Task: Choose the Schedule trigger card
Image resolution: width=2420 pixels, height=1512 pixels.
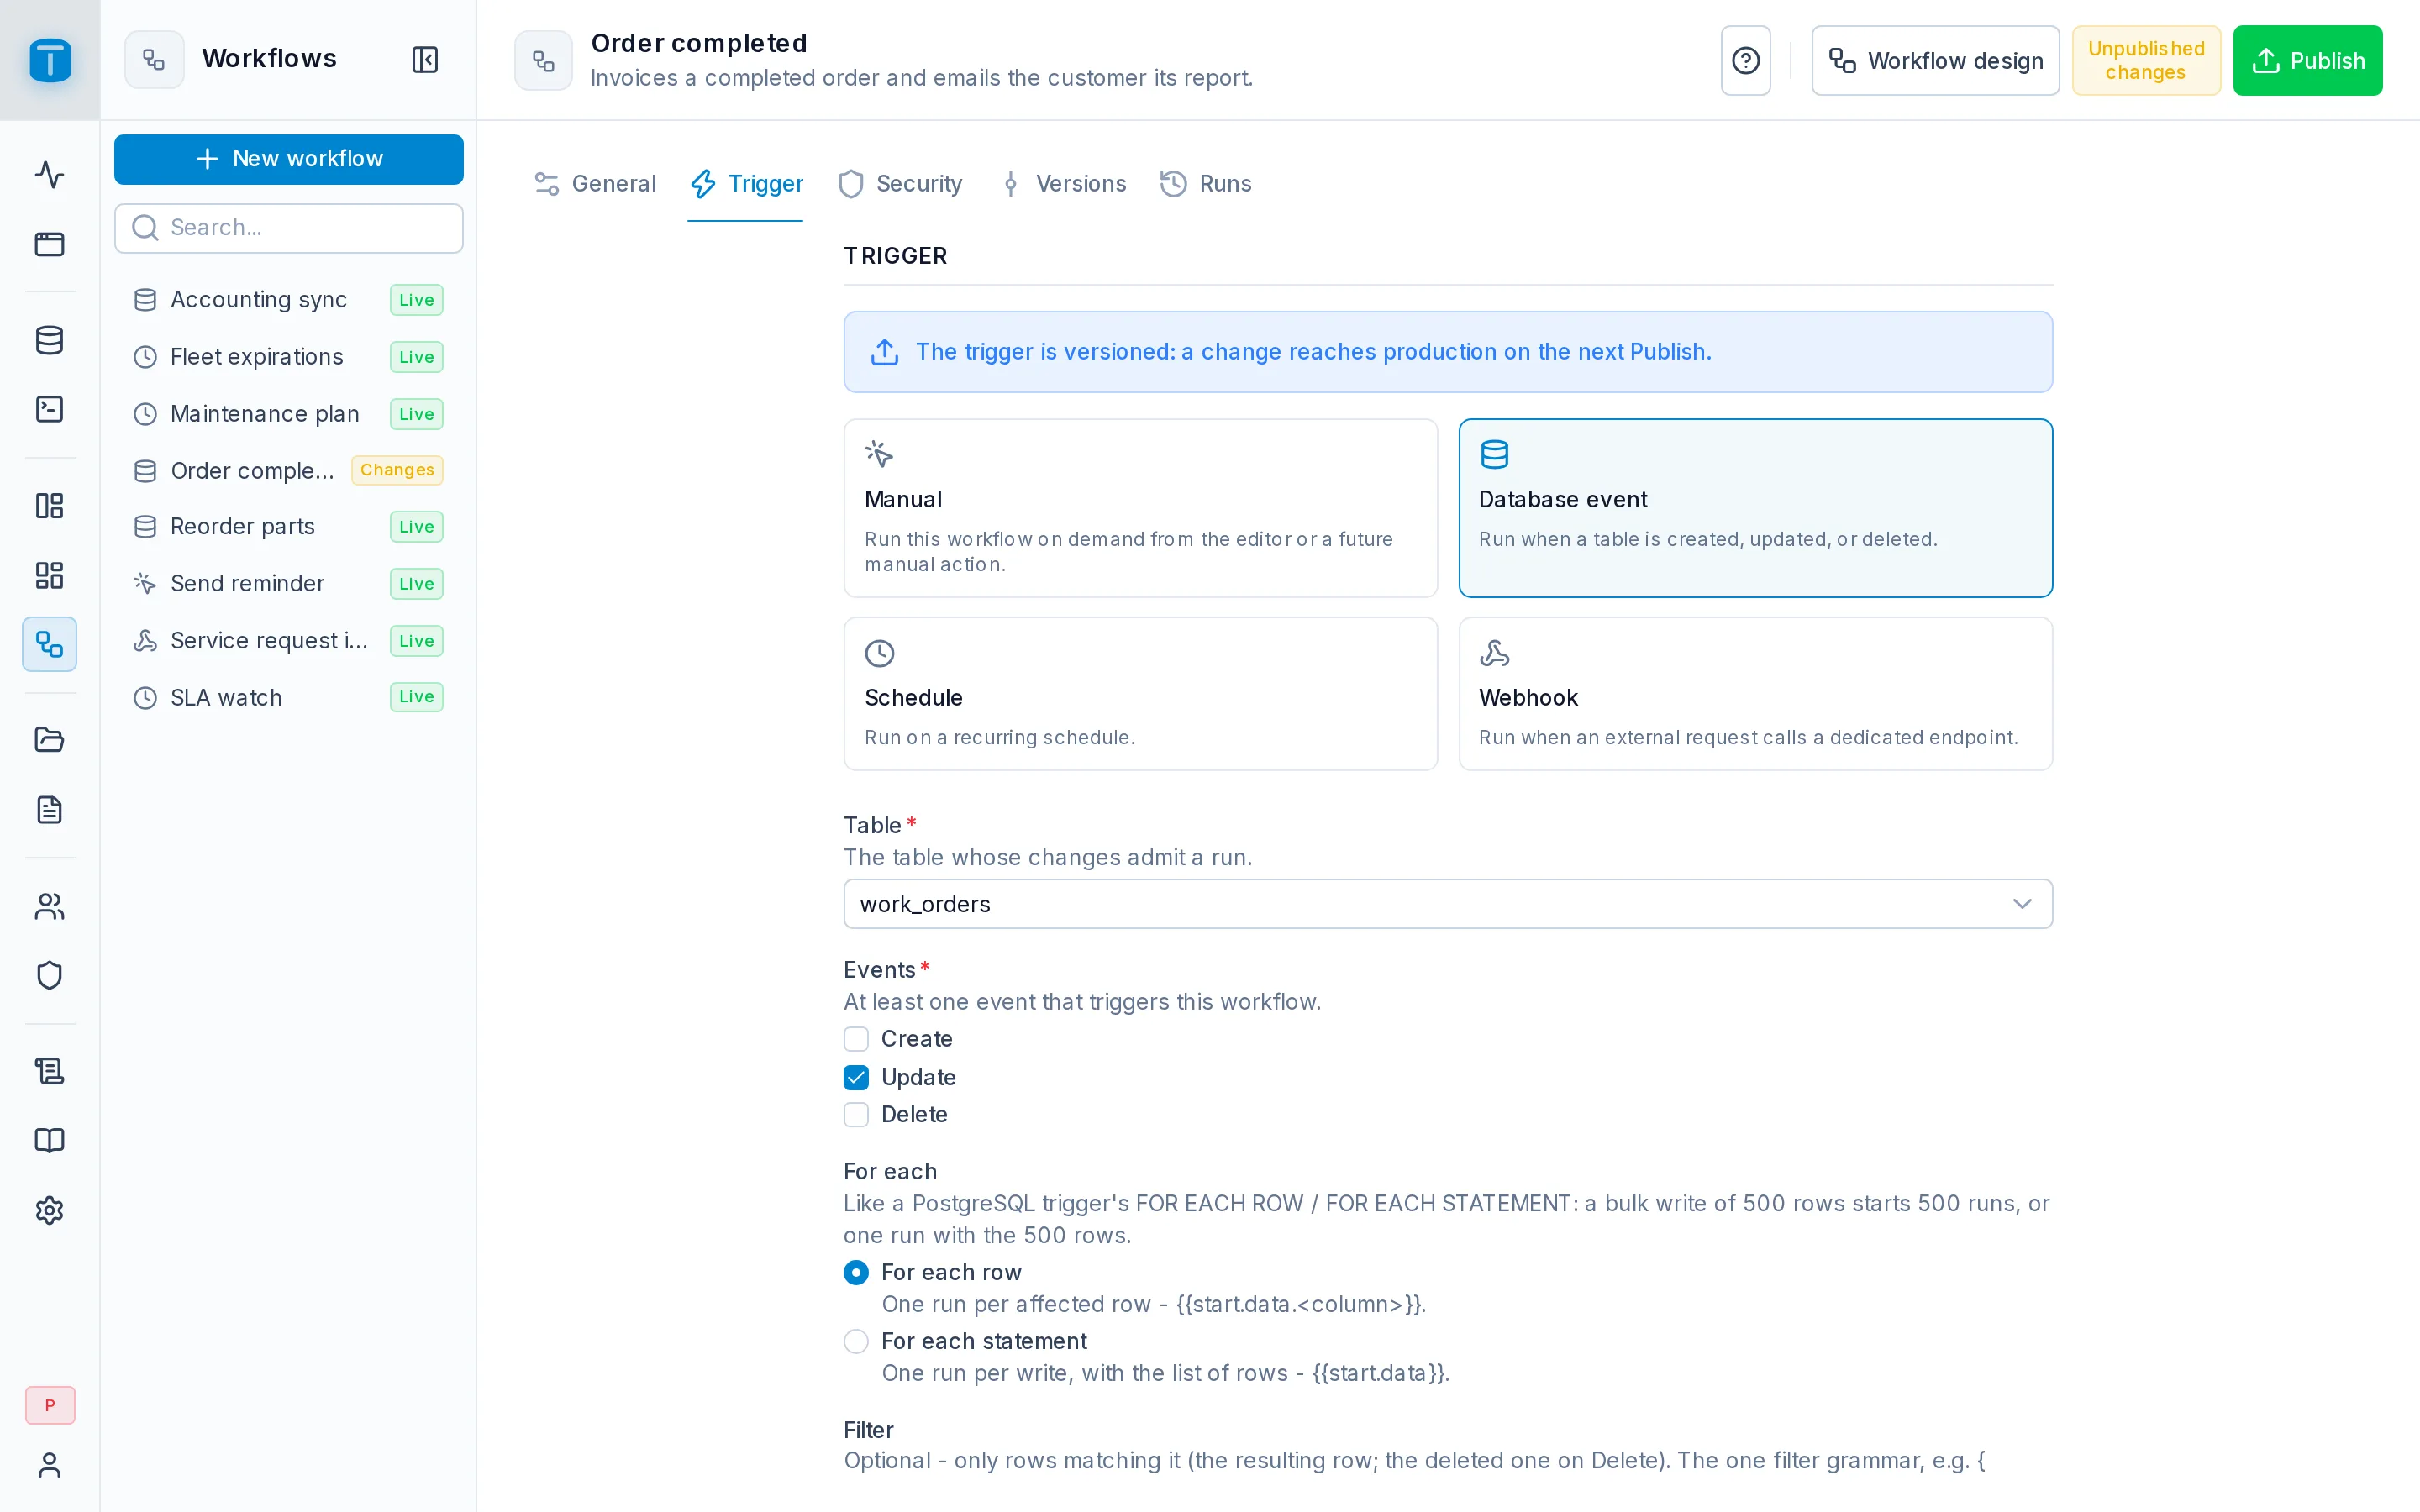Action: (x=1140, y=694)
